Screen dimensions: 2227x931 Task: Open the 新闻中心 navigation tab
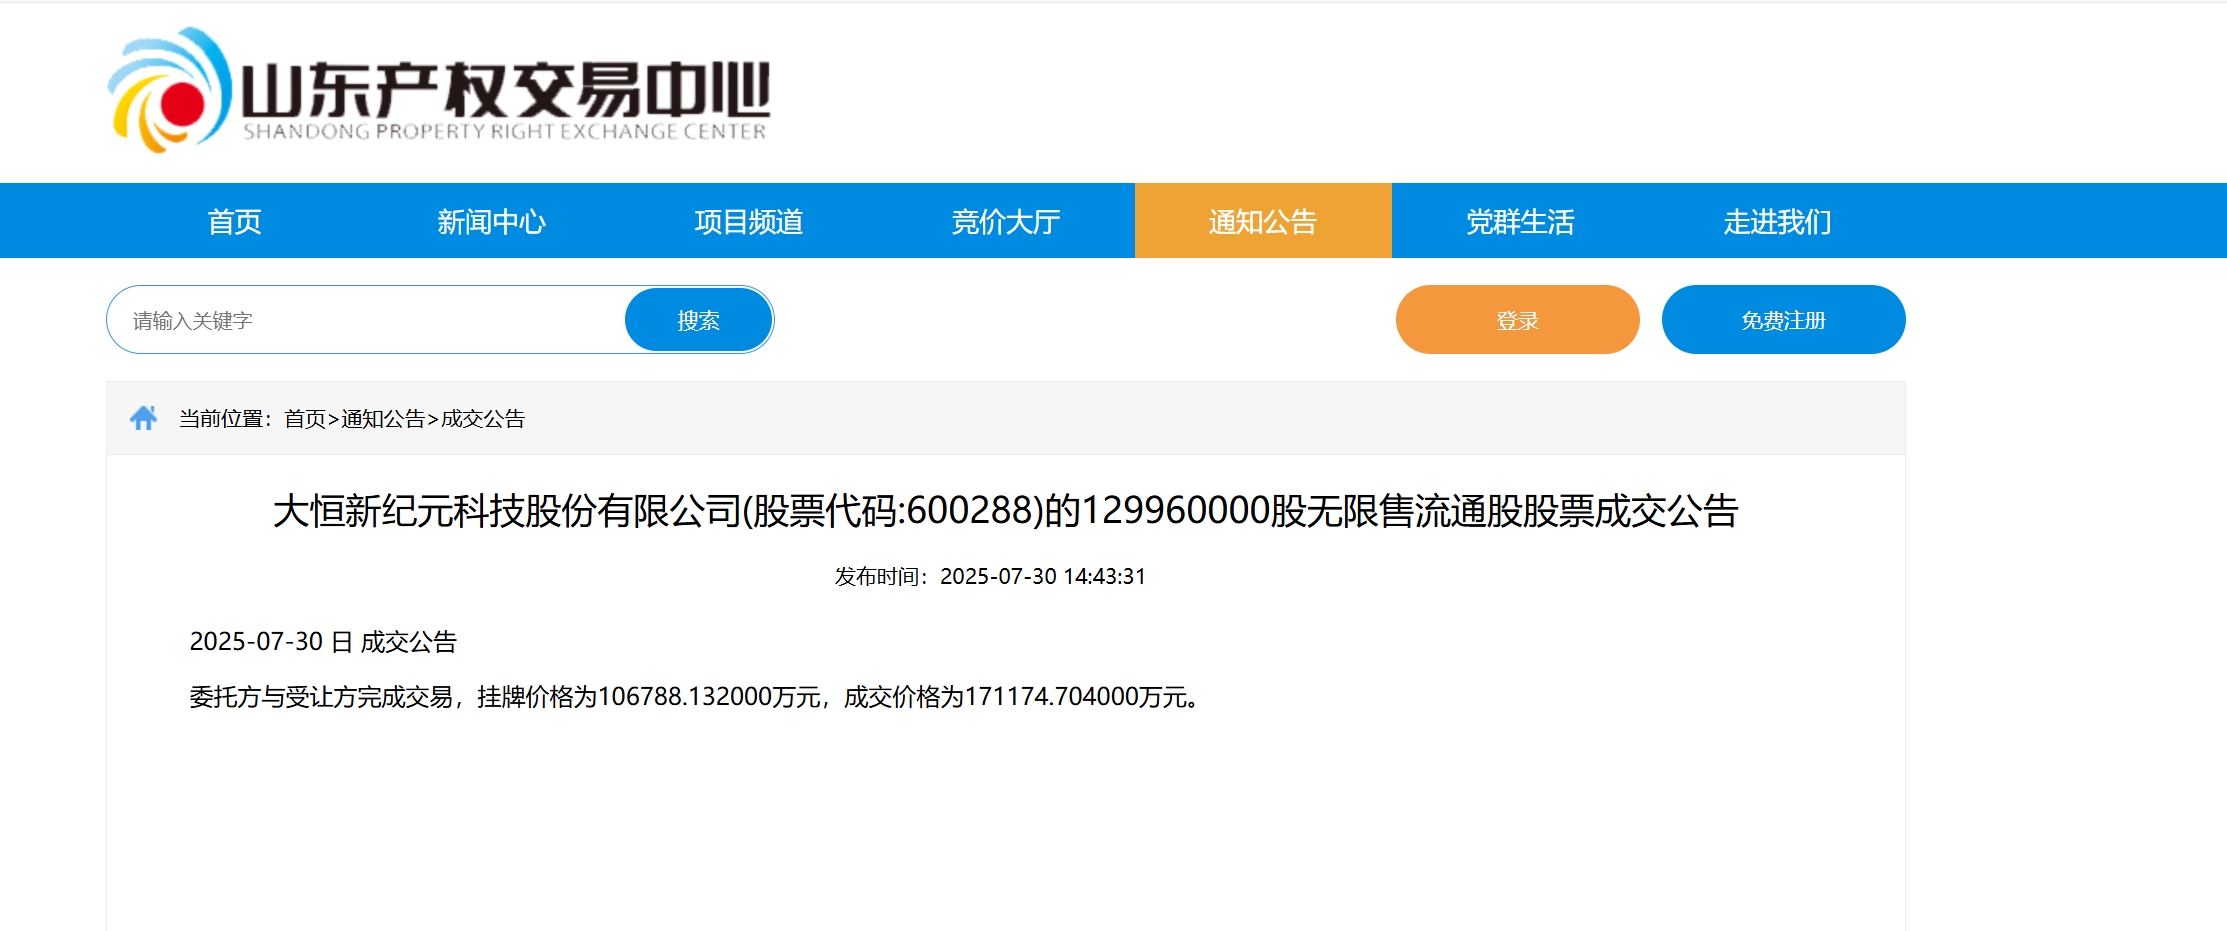click(x=491, y=221)
